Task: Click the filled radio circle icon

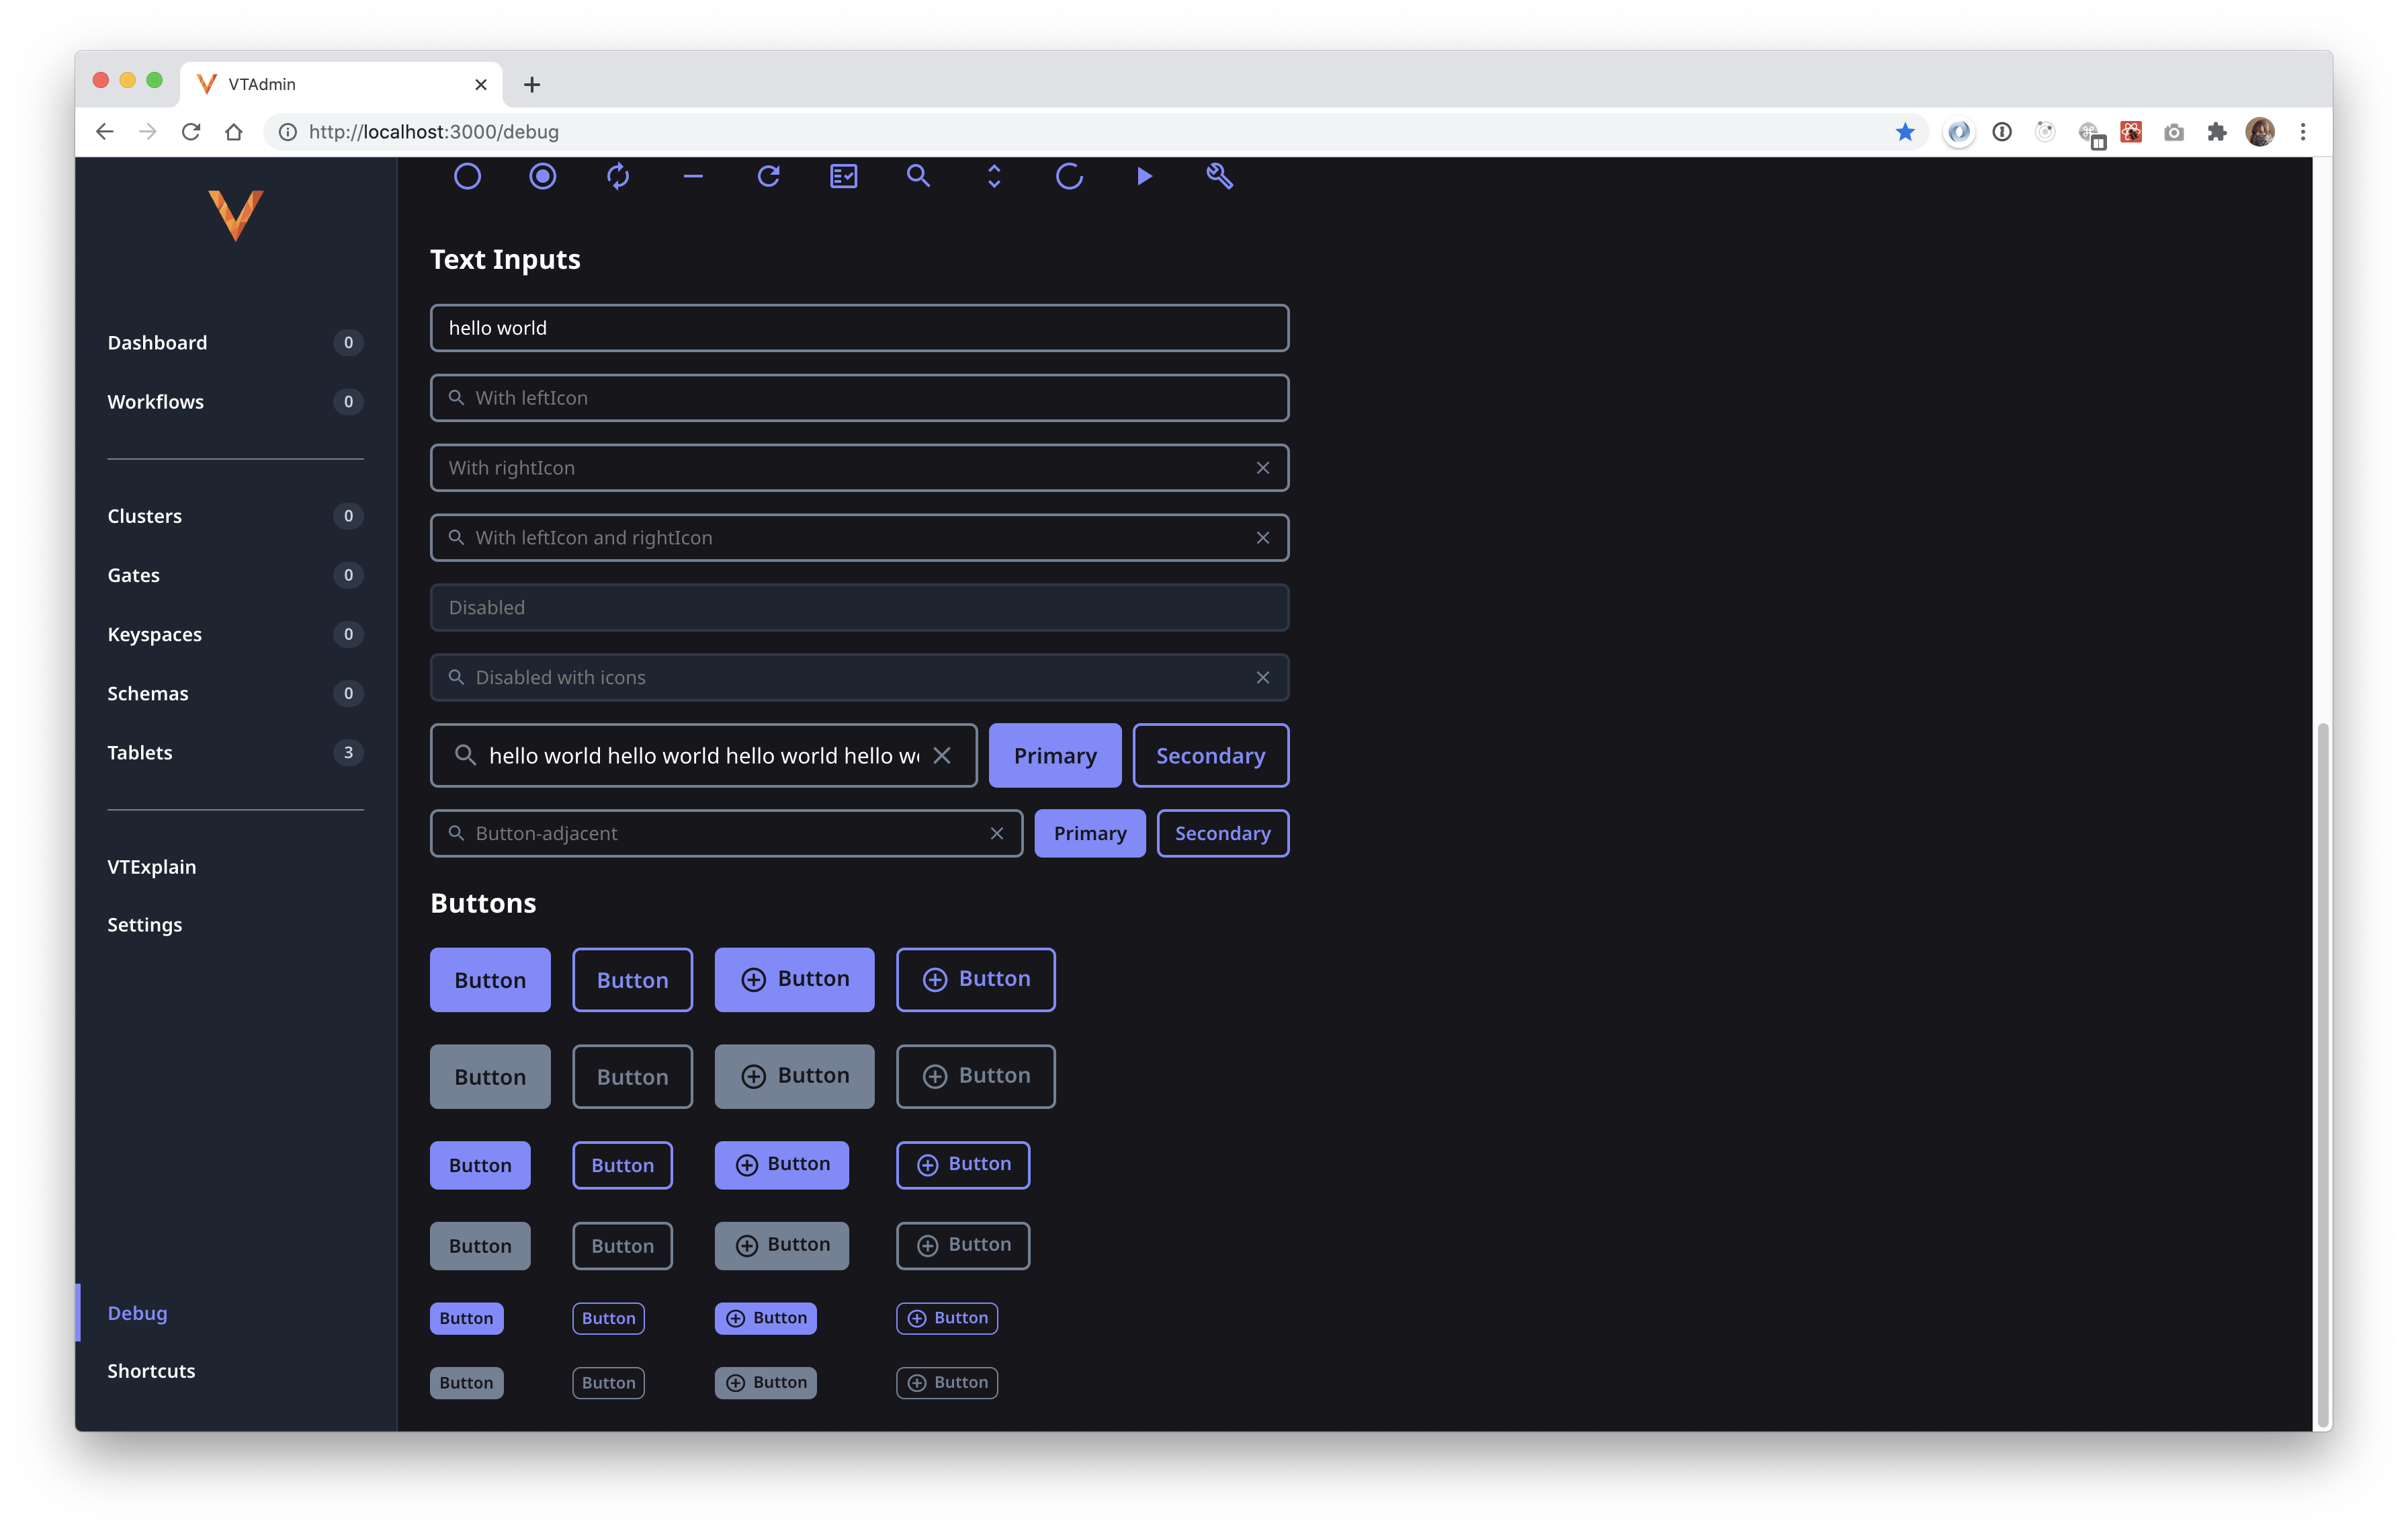Action: [x=542, y=177]
